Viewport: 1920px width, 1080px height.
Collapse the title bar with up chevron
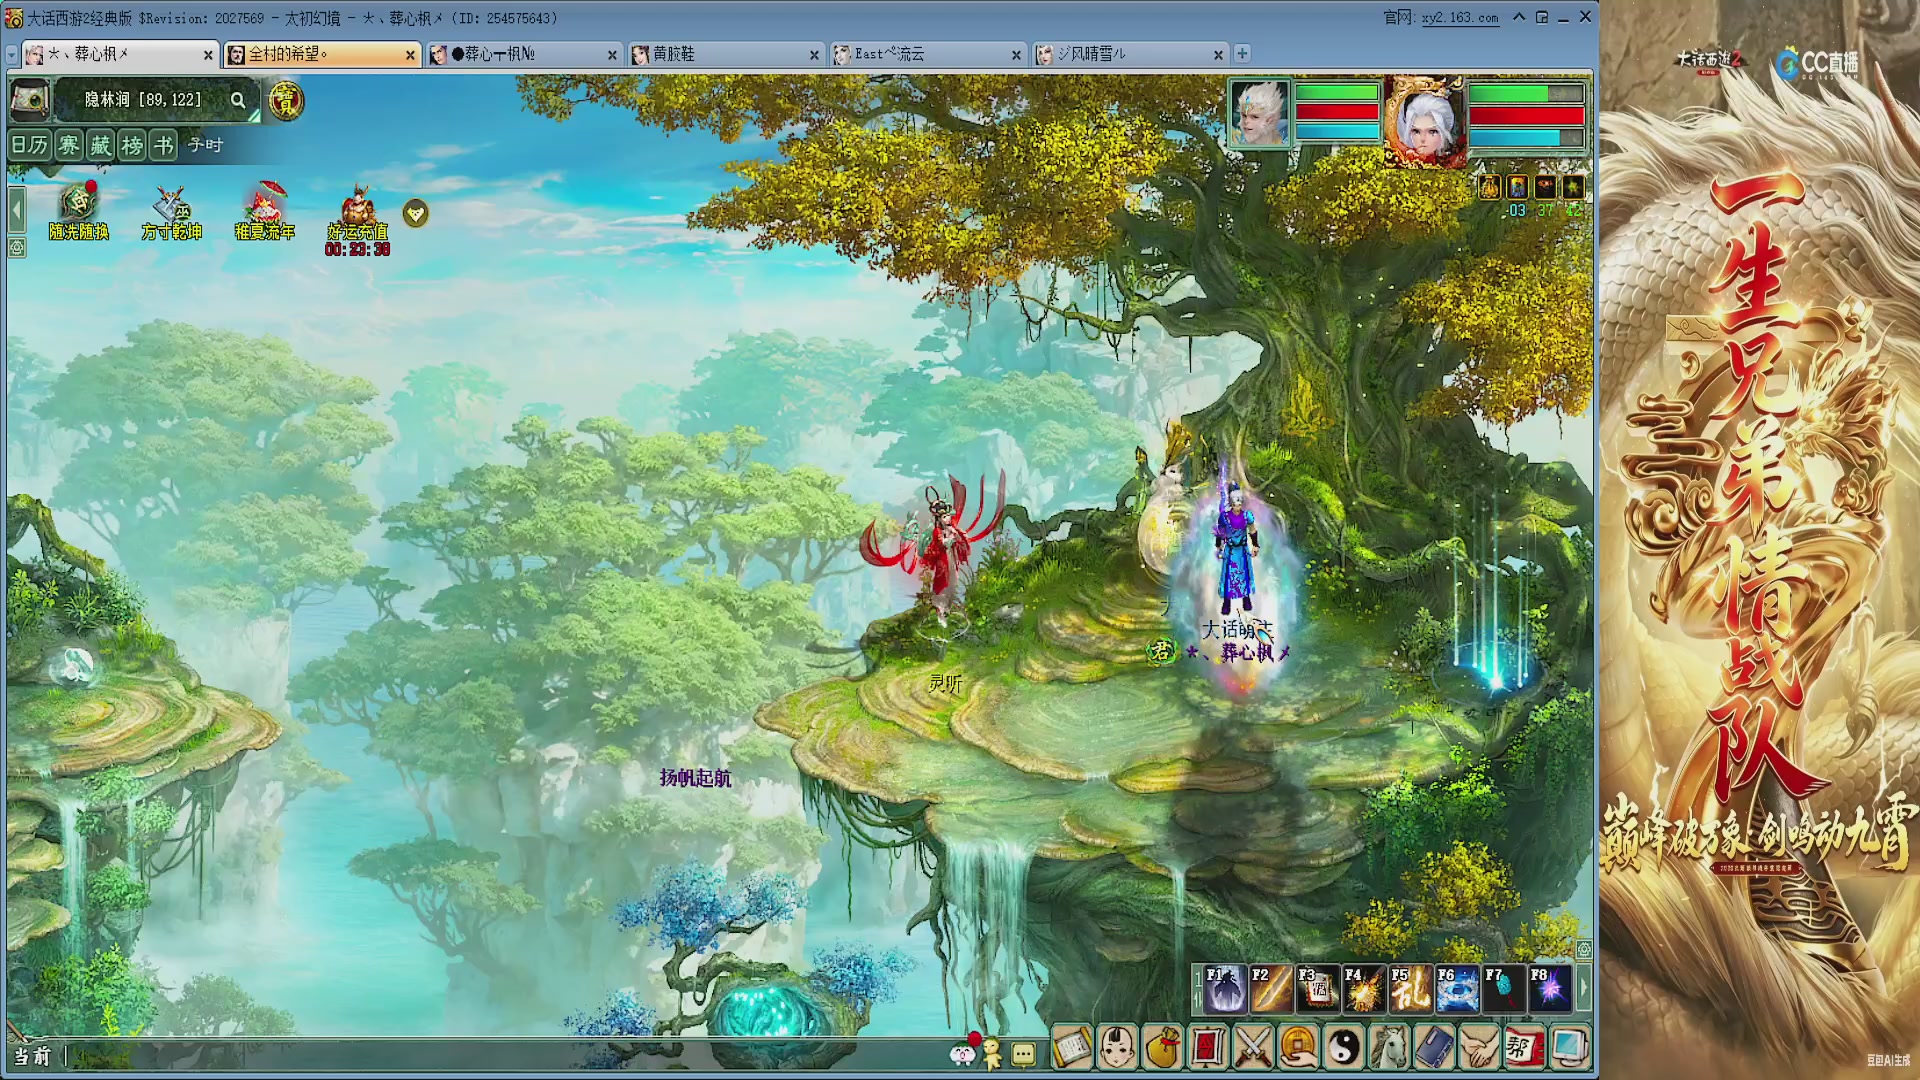[1519, 17]
